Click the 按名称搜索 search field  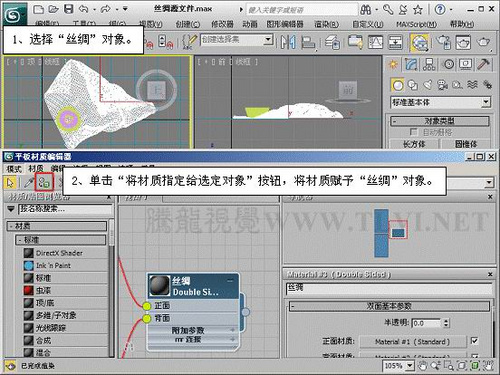tap(65, 209)
